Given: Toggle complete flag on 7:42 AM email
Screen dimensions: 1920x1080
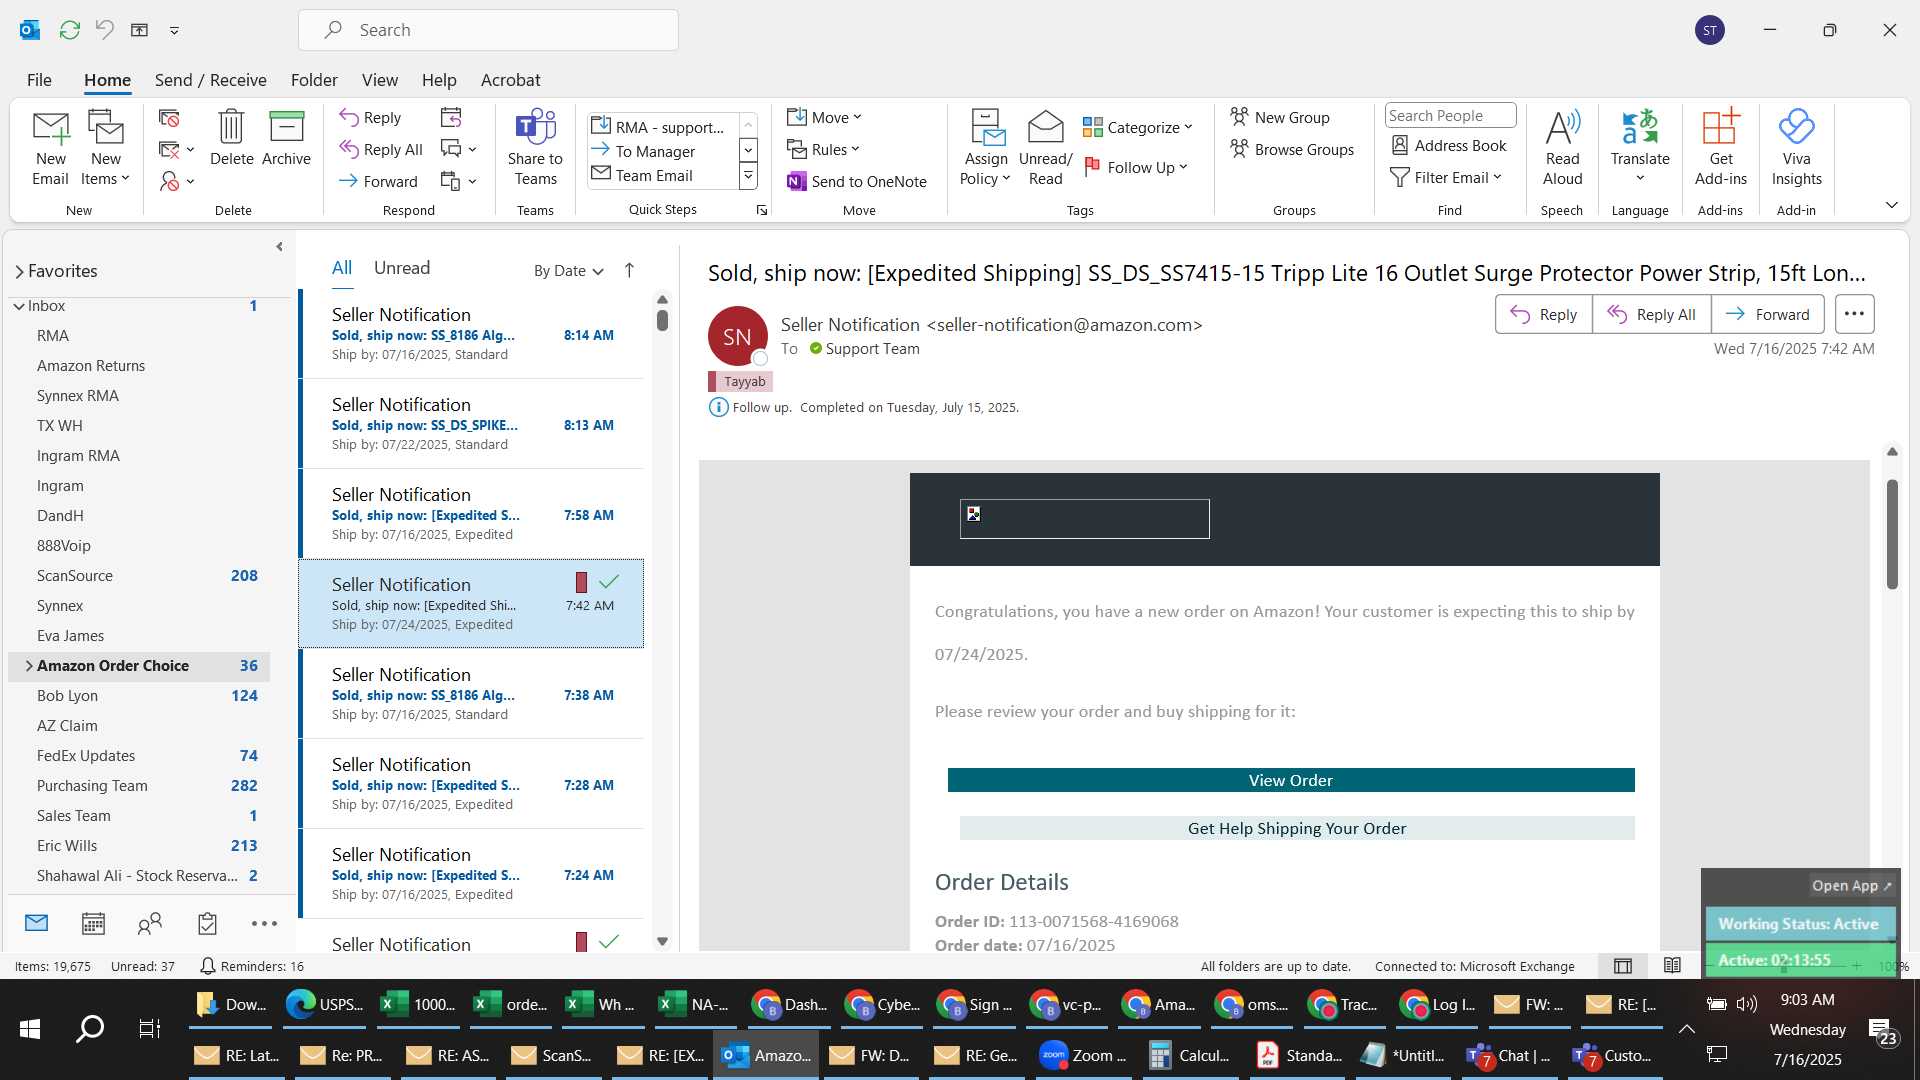Looking at the screenshot, I should click(609, 582).
